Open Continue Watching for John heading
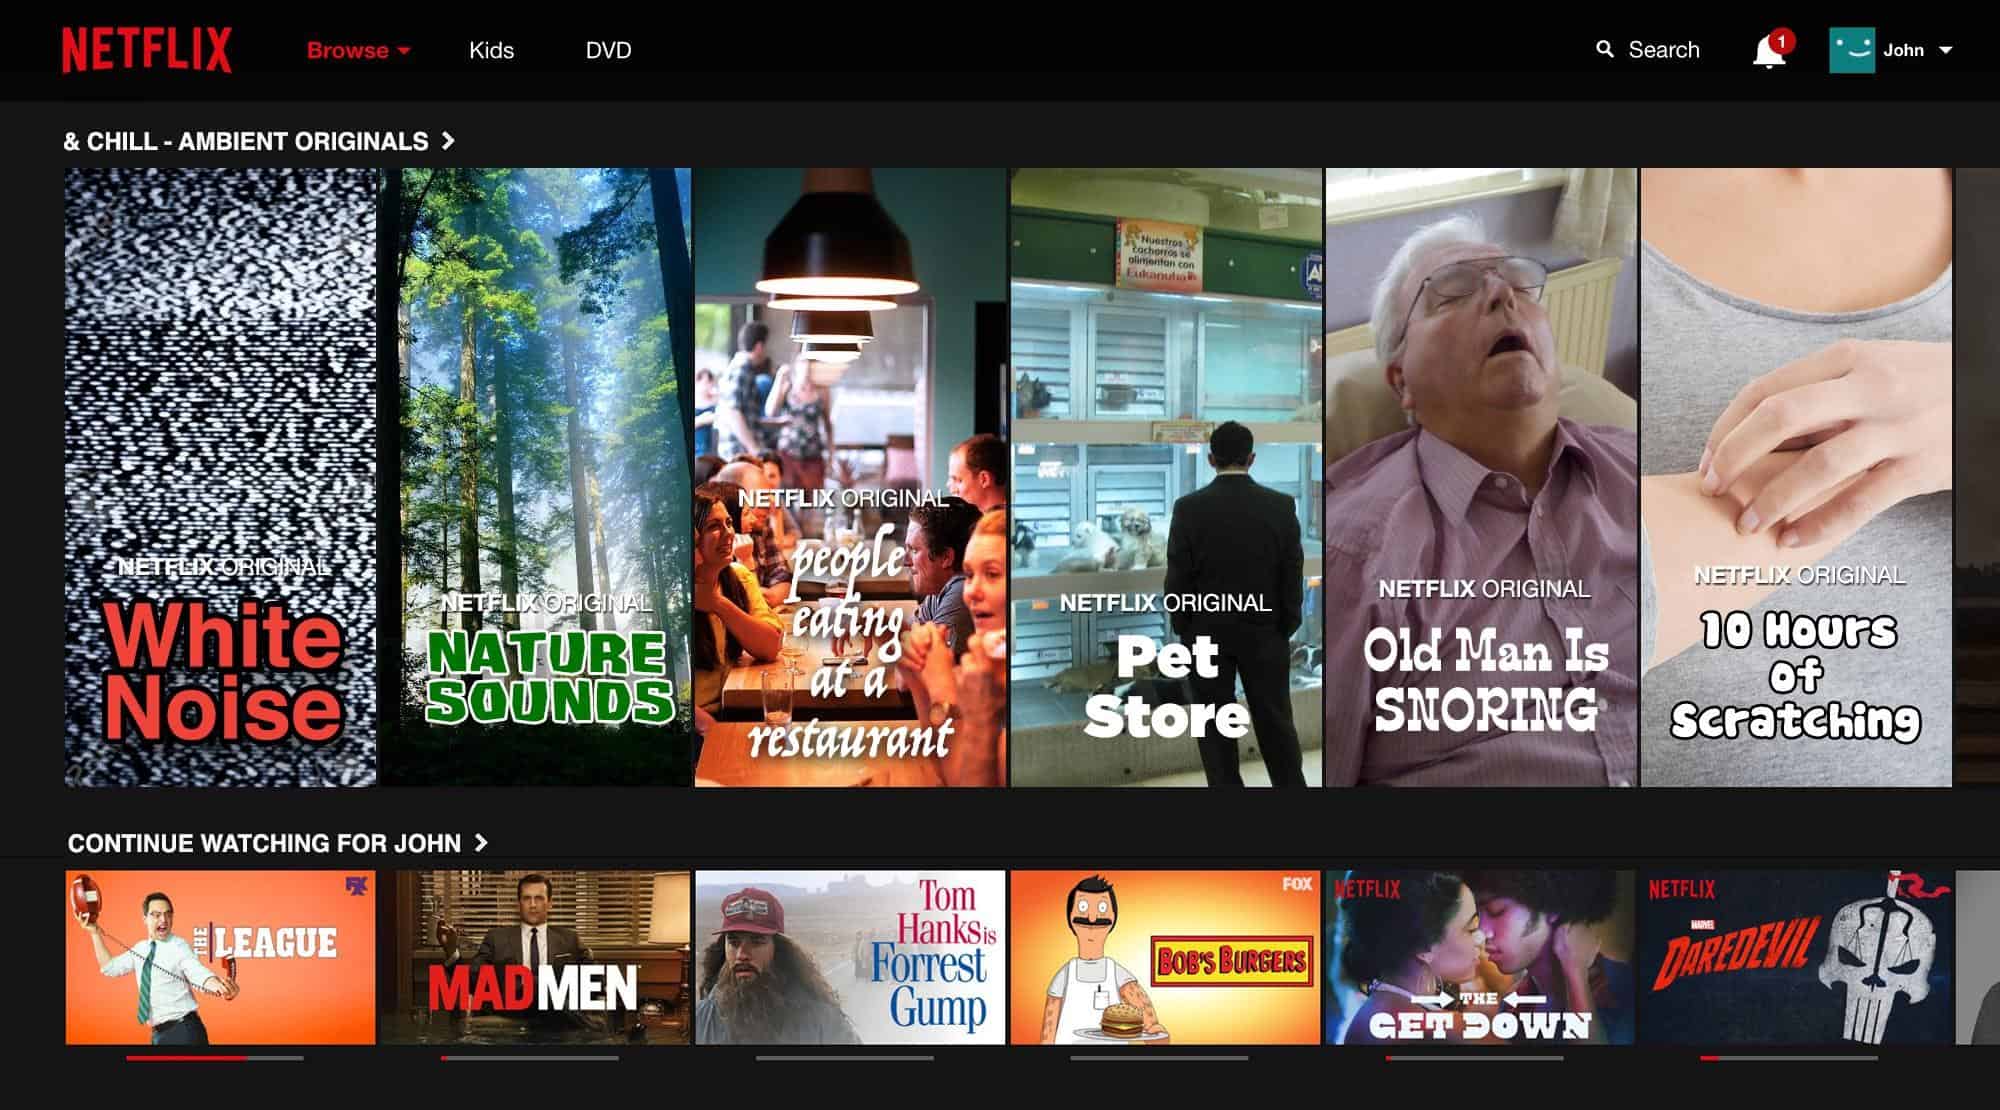The image size is (2000, 1110). pos(264,843)
